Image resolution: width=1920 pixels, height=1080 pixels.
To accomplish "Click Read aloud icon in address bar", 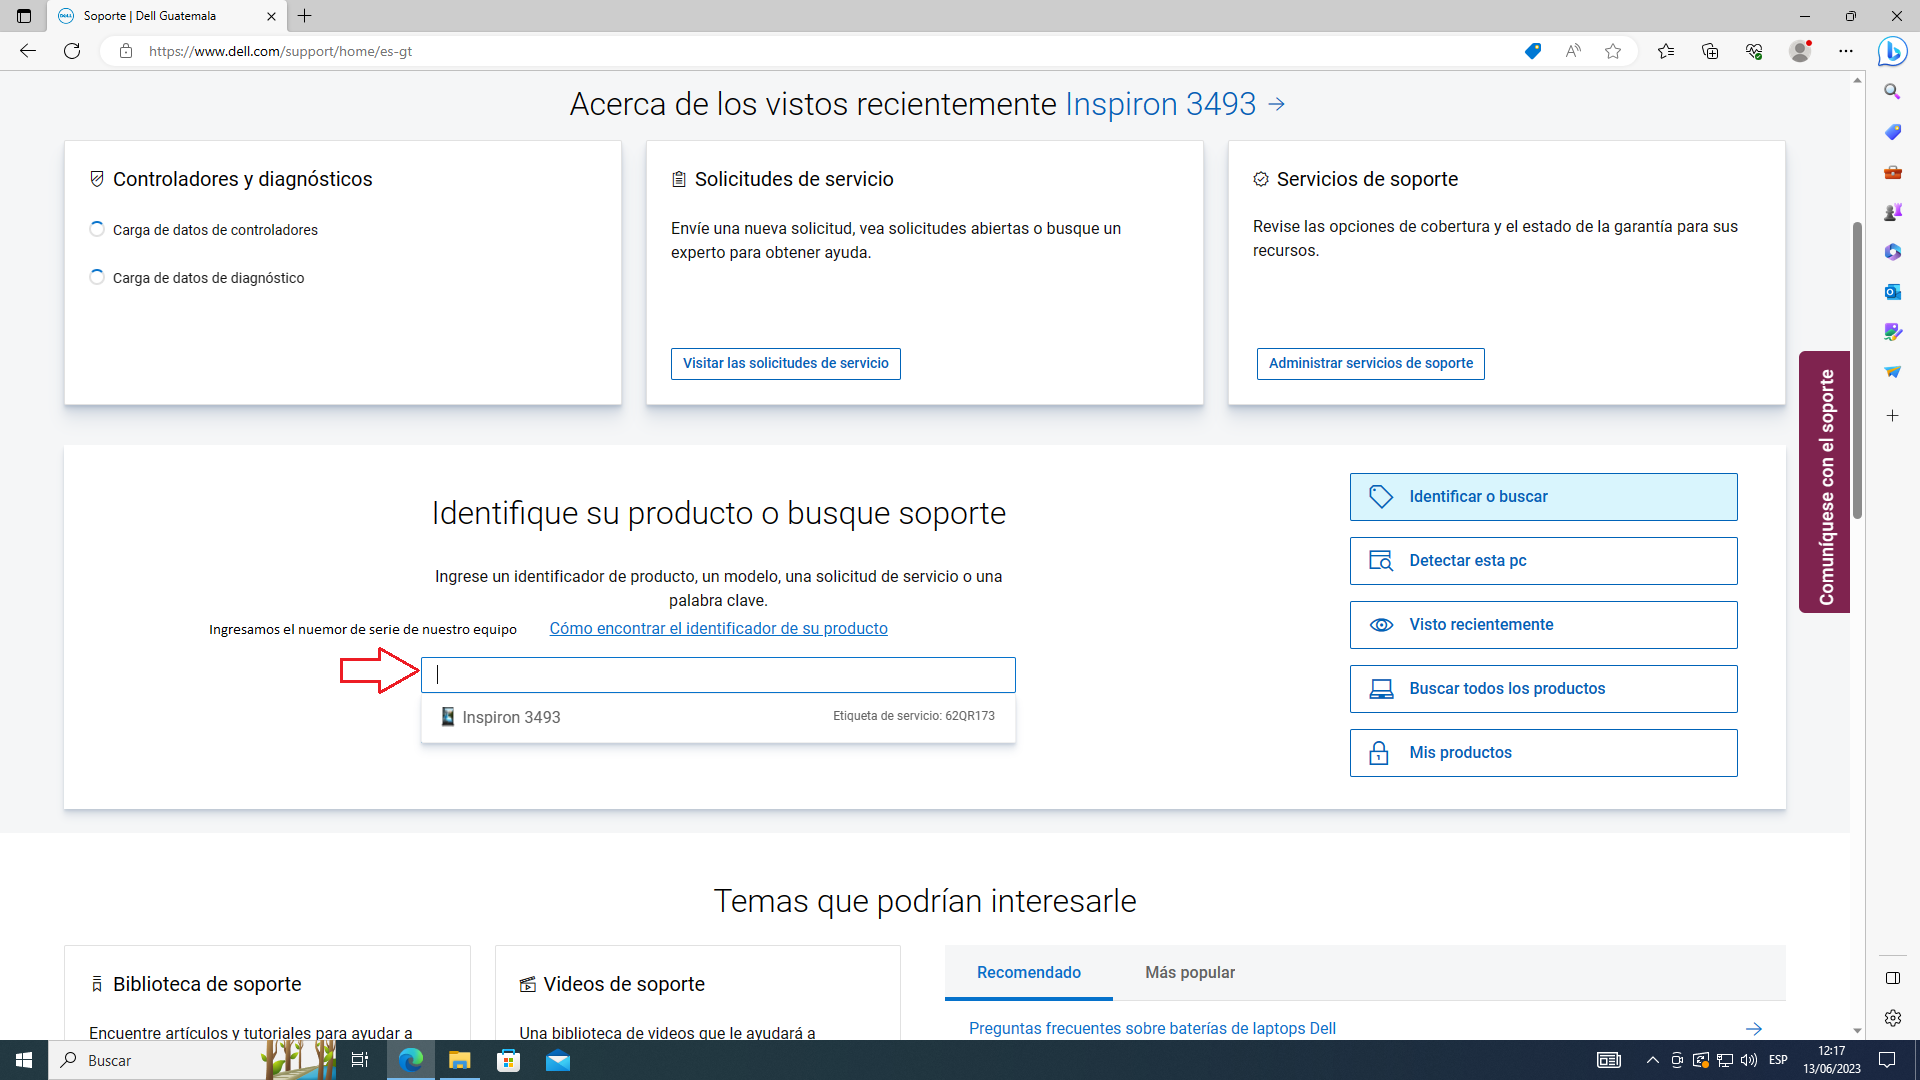I will (x=1573, y=51).
